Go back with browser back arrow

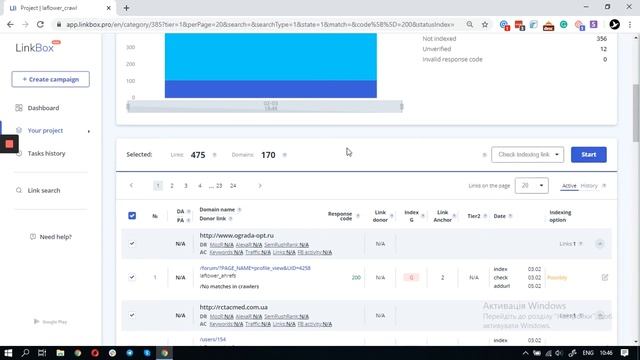coord(10,24)
